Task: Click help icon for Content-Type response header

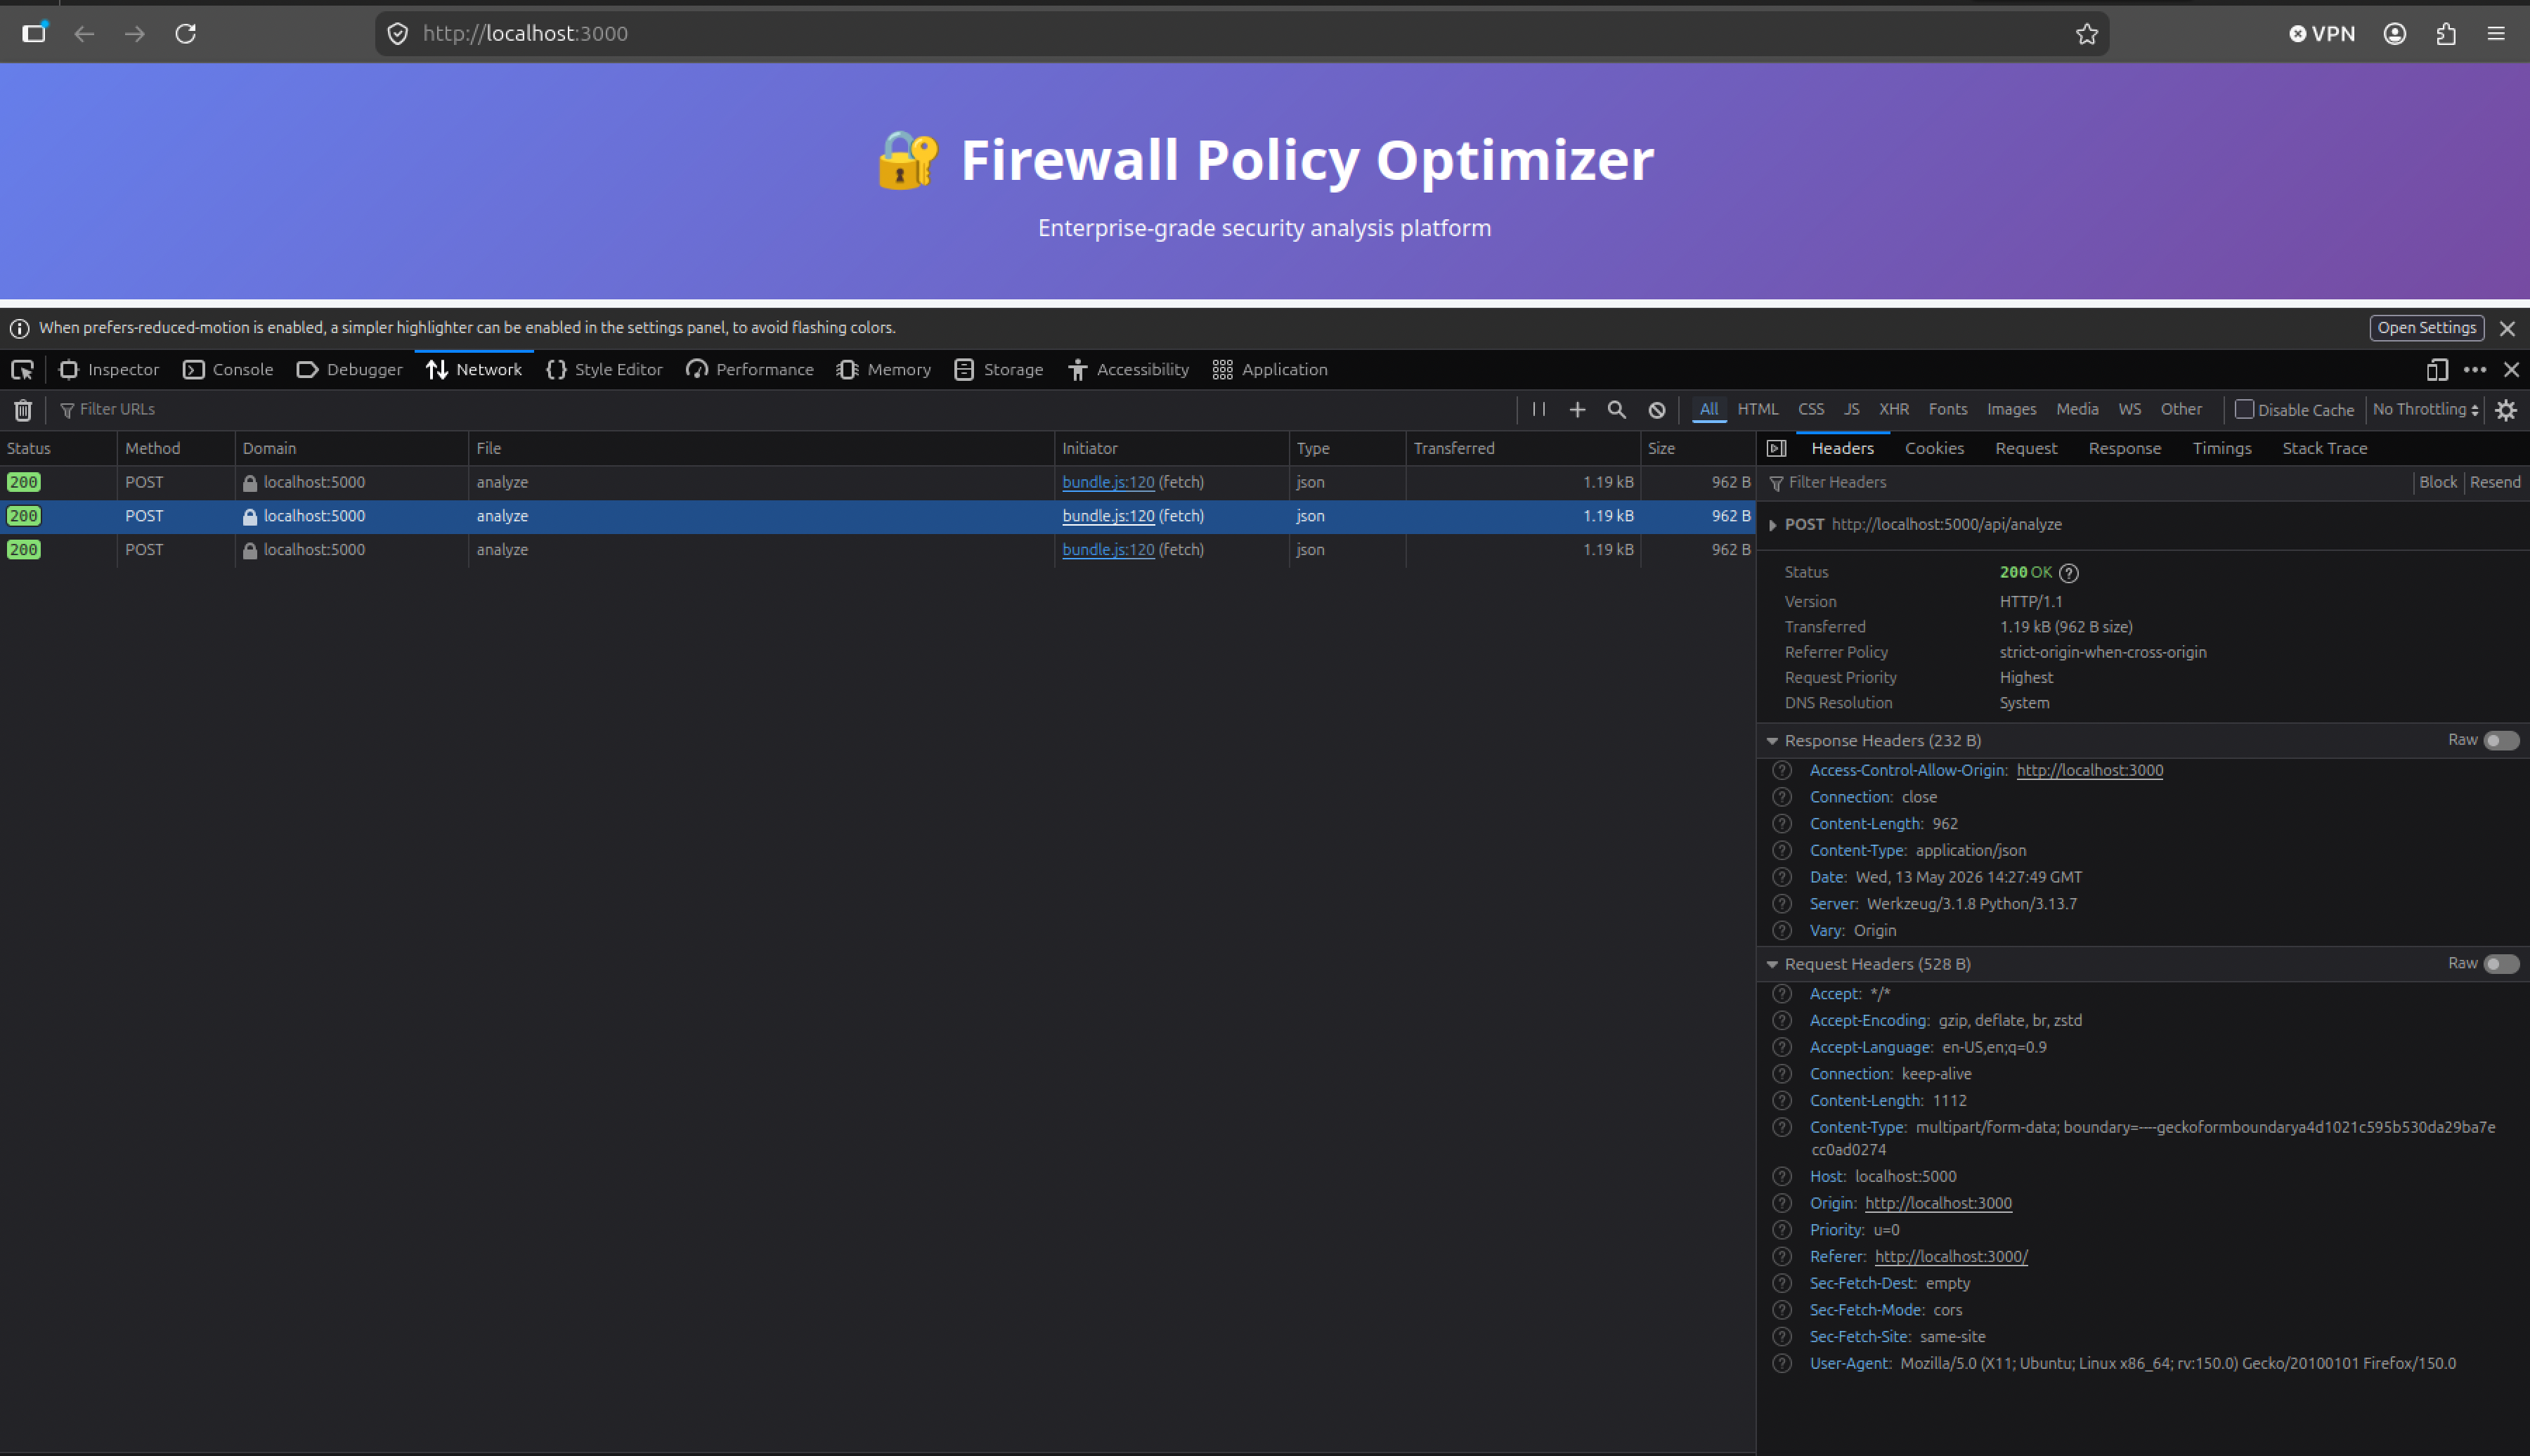Action: 1782,850
